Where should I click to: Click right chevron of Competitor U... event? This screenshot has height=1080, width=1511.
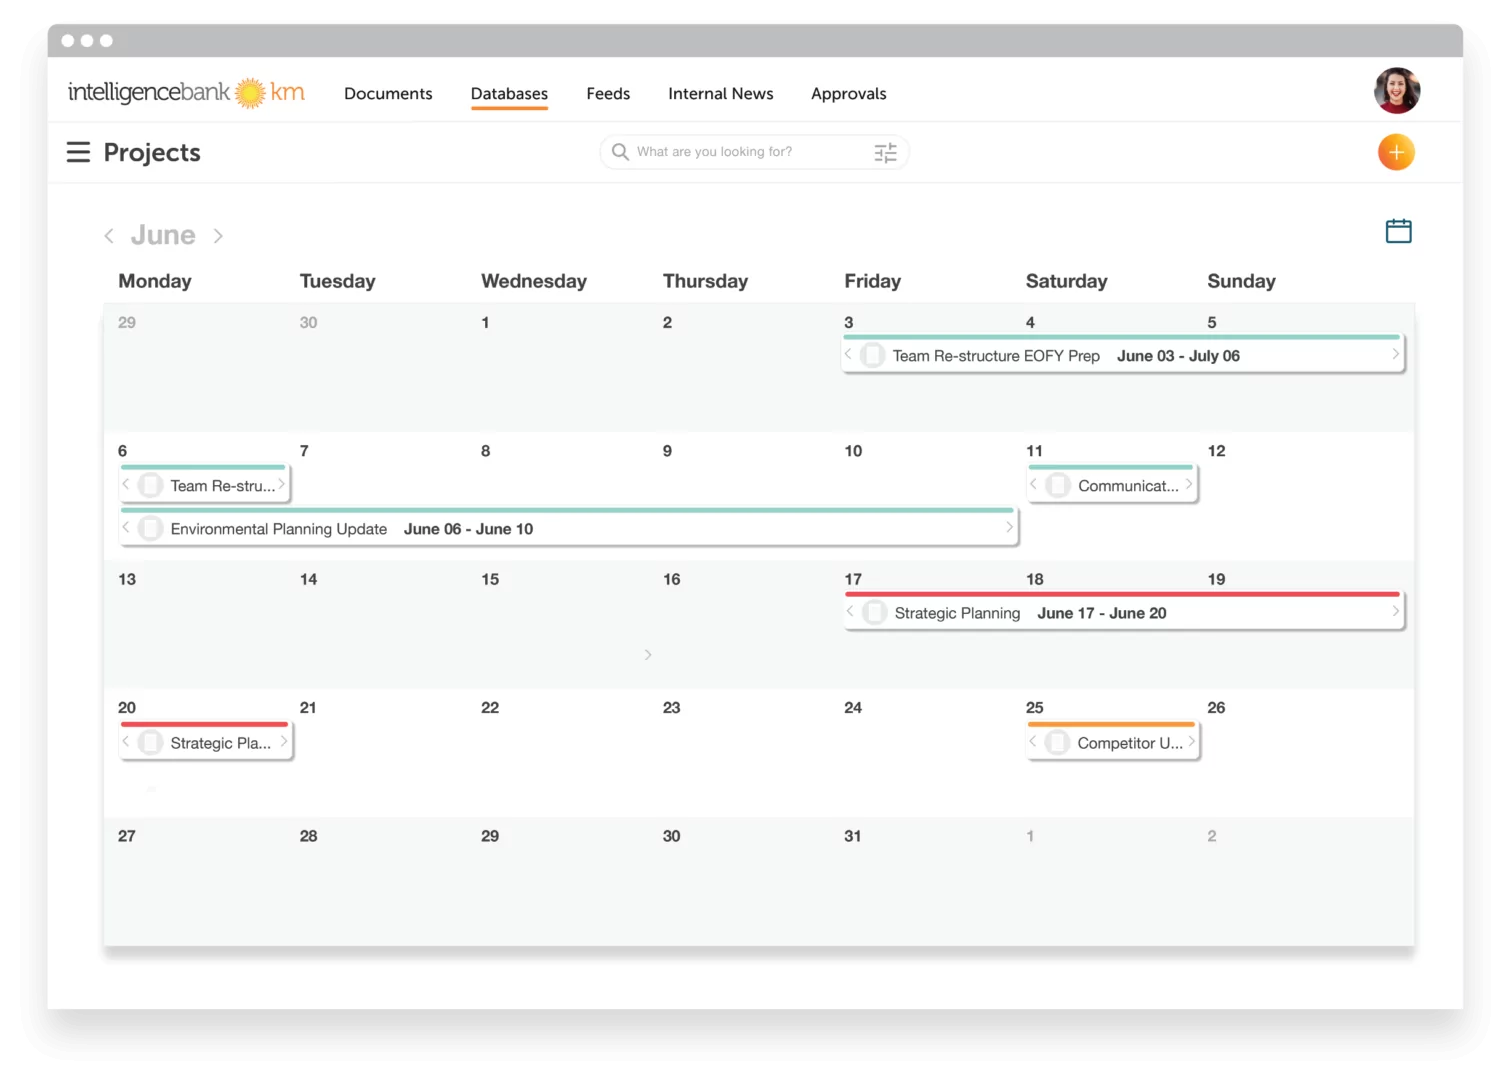(1191, 741)
